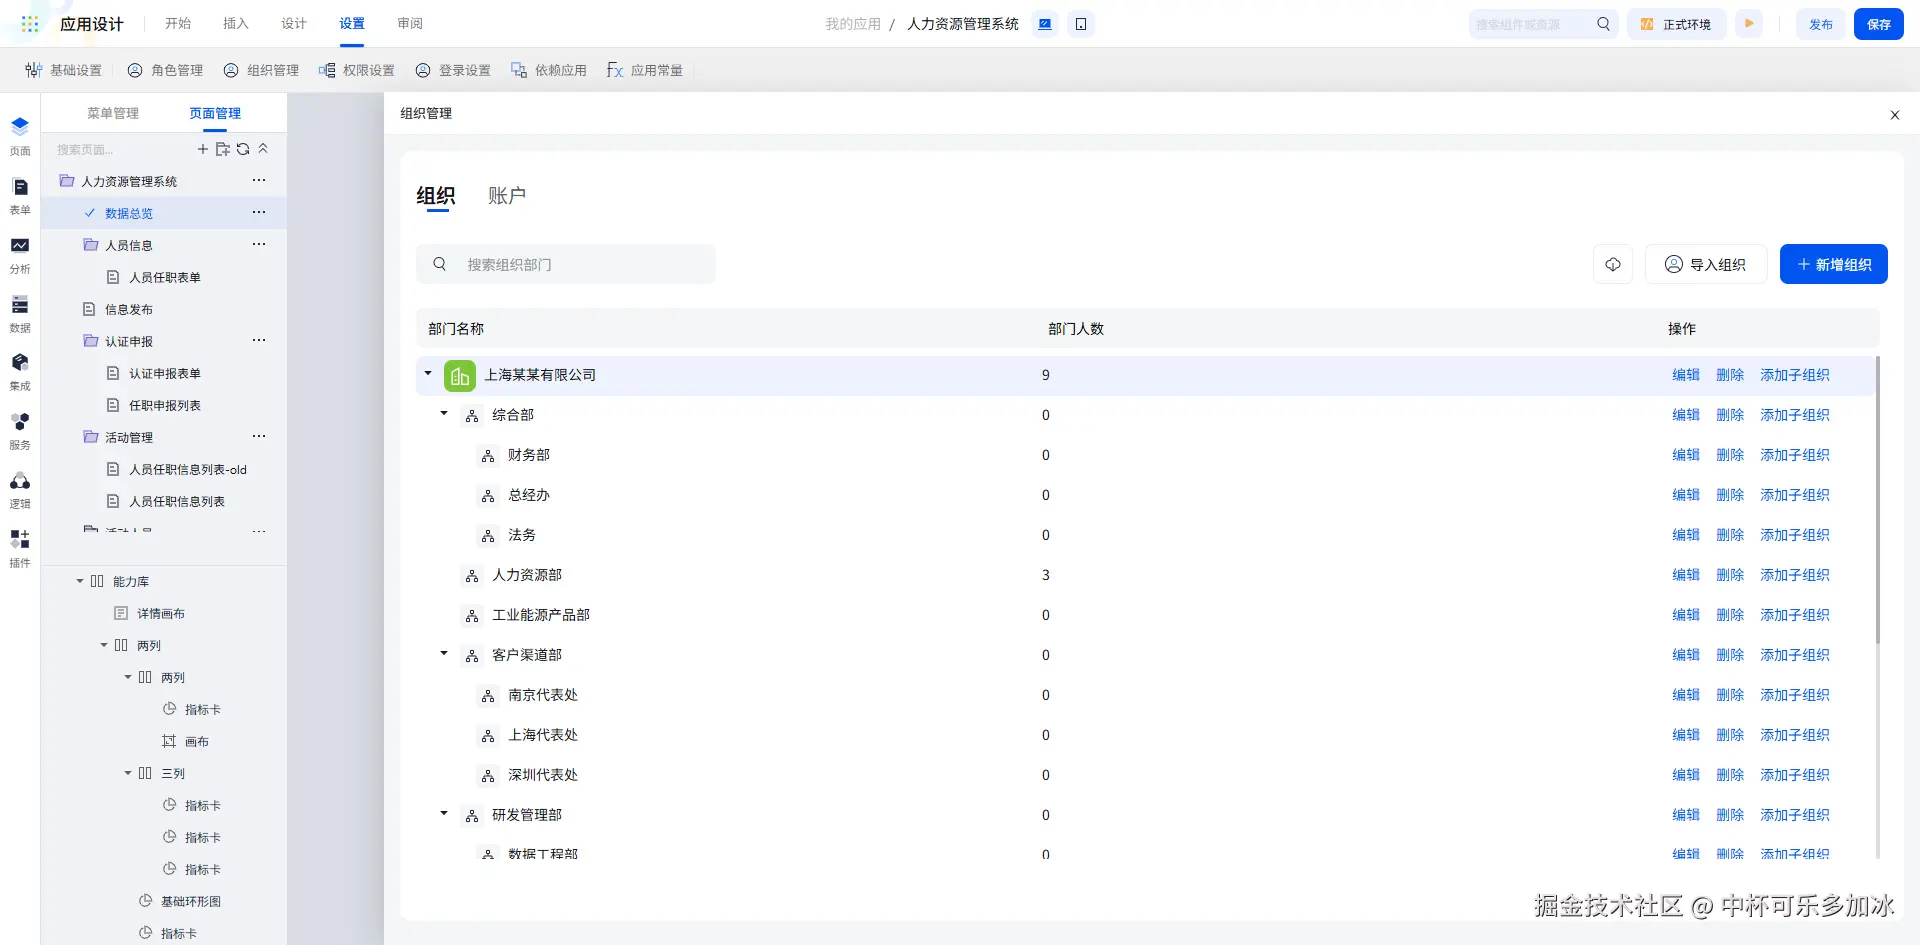This screenshot has height=945, width=1920.
Task: Collapse the 综合部 department row
Action: tap(444, 414)
